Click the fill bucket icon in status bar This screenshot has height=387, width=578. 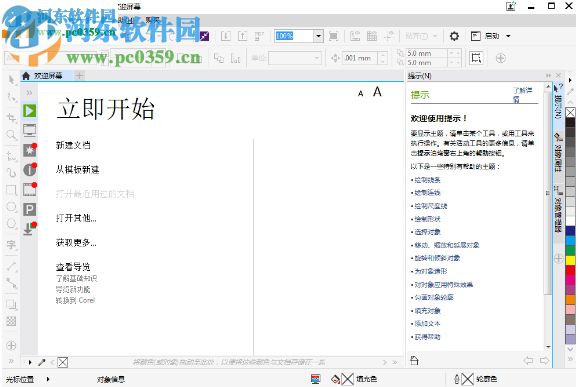tap(335, 379)
